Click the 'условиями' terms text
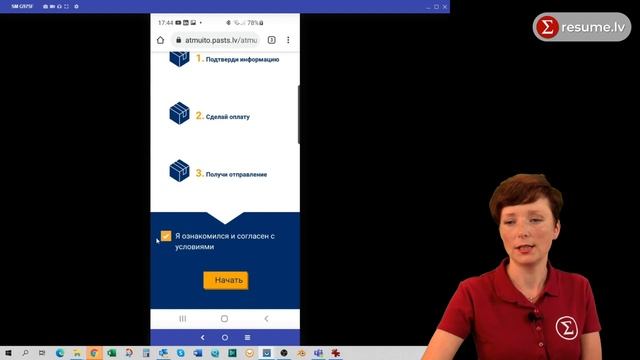The height and width of the screenshot is (360, 640). coord(194,247)
